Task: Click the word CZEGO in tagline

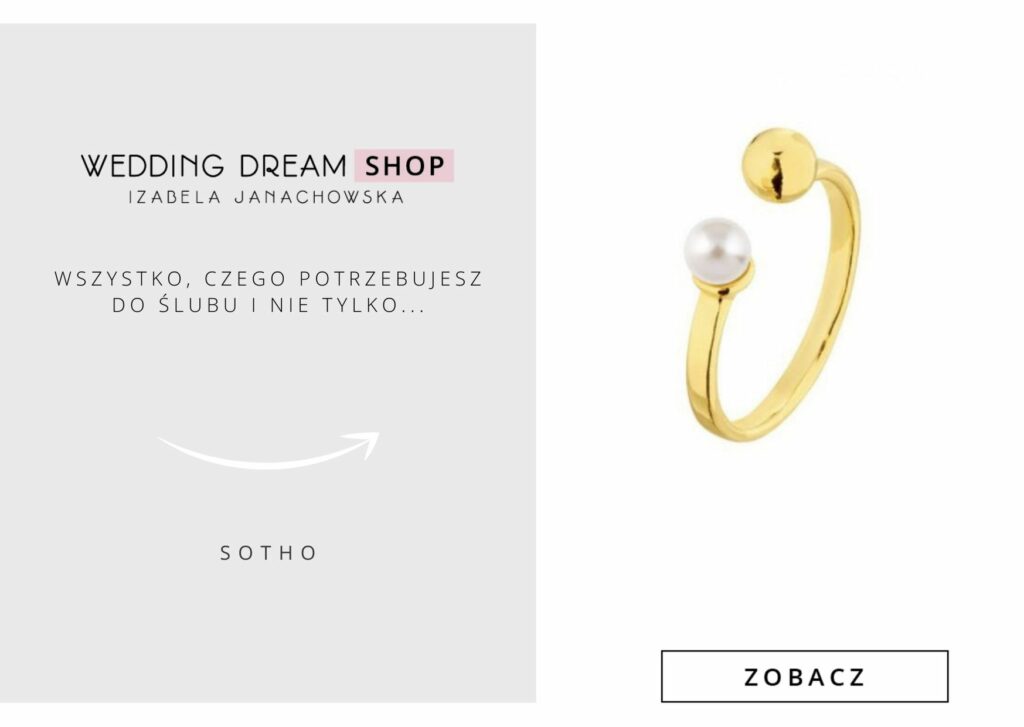Action: click(x=246, y=279)
